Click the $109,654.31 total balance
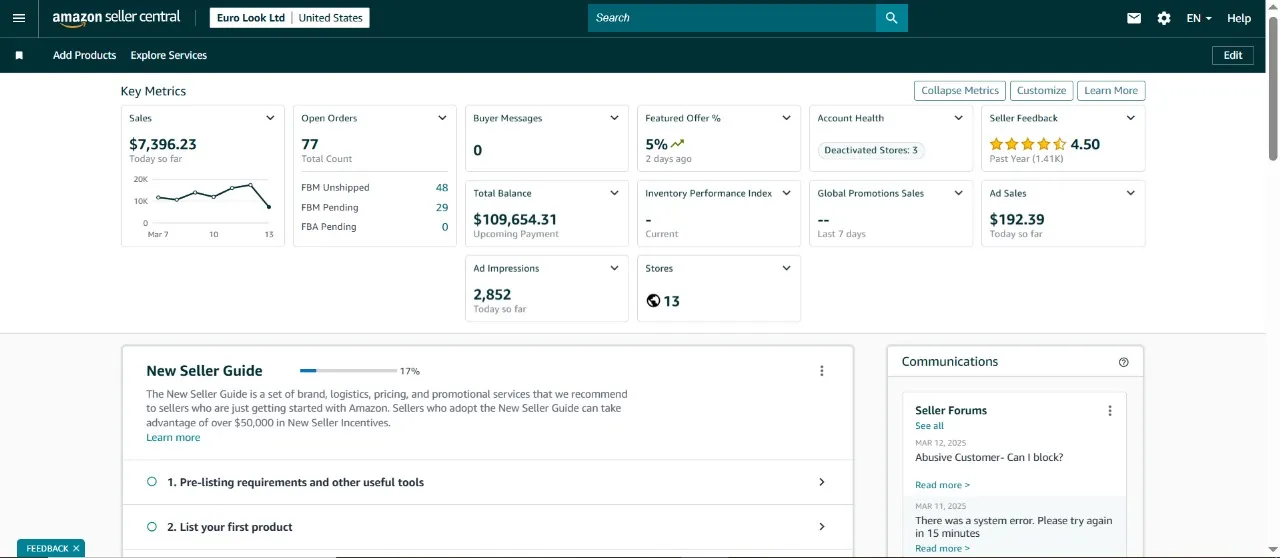Image resolution: width=1280 pixels, height=558 pixels. pos(515,219)
